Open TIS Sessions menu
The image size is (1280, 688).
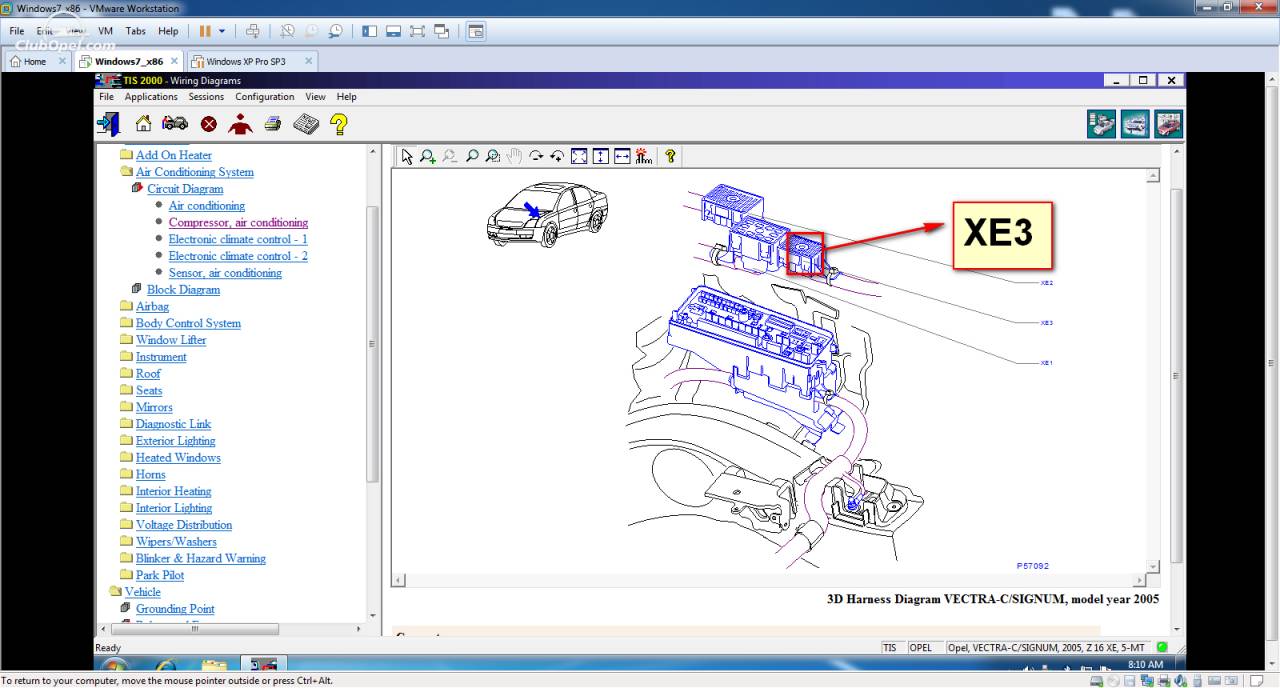pyautogui.click(x=206, y=97)
